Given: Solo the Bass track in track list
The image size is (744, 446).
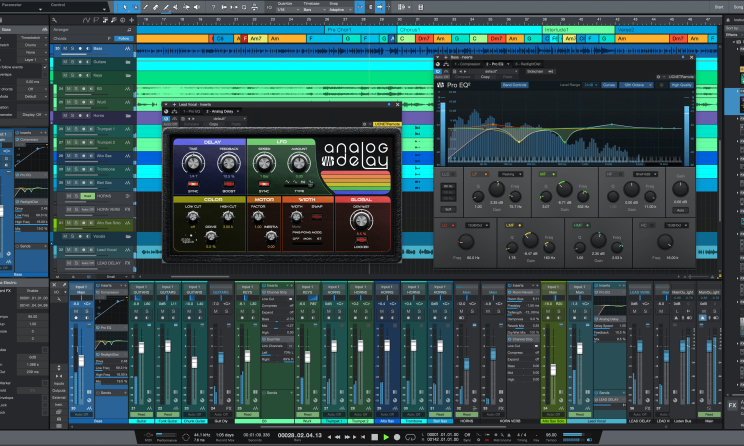Looking at the screenshot, I should coord(72,48).
